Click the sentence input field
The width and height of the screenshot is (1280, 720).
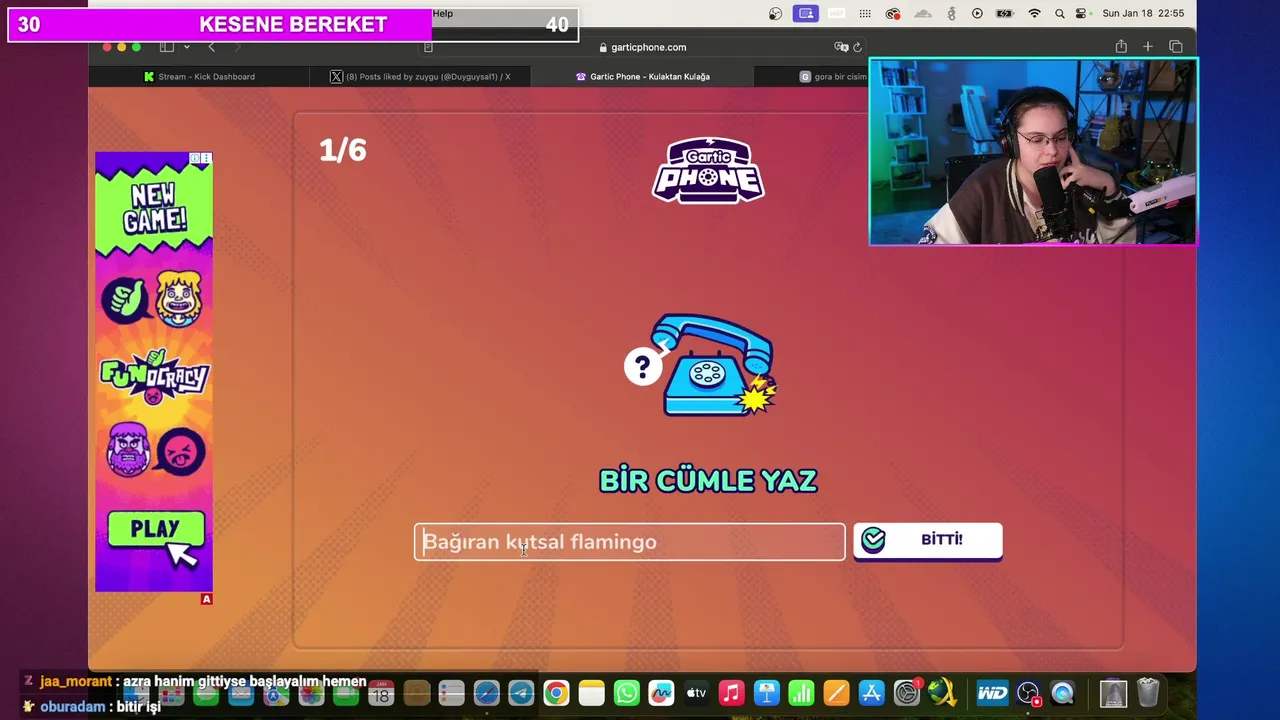(x=629, y=541)
